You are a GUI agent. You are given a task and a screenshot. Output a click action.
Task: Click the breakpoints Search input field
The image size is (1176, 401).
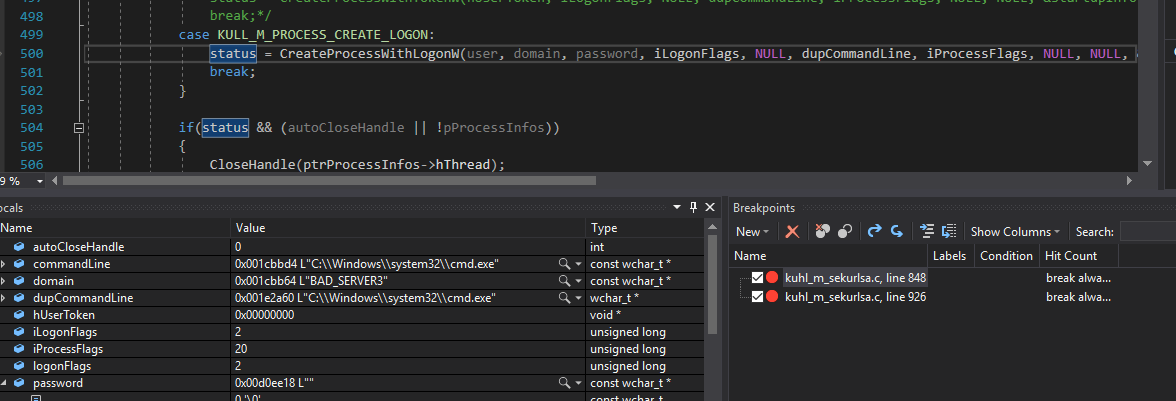pyautogui.click(x=1147, y=231)
